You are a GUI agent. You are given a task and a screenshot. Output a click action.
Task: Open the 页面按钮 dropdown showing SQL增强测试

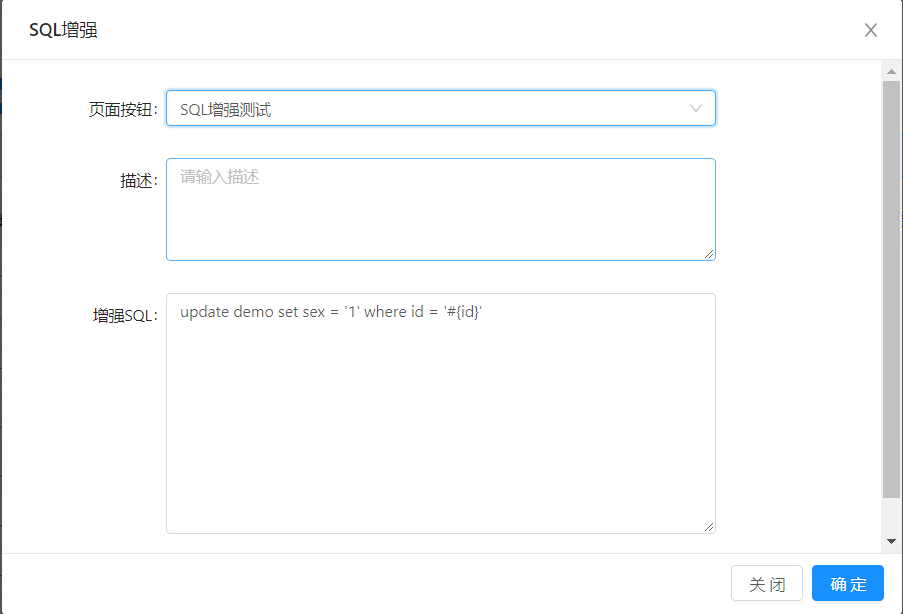441,108
